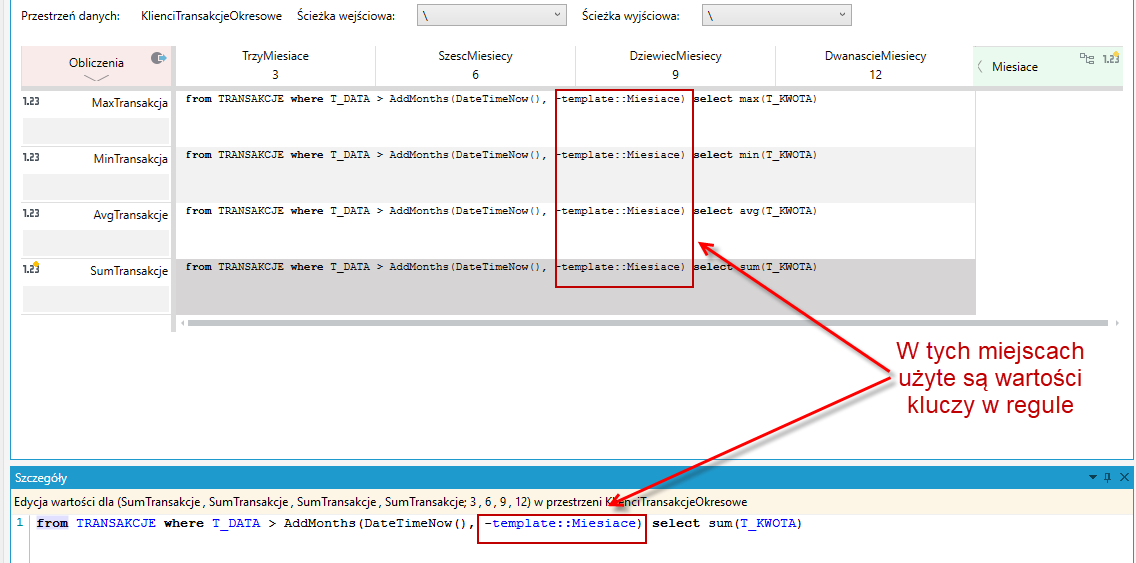Select the DziewiecMiesiecy column header
Image resolution: width=1136 pixels, height=563 pixels.
[x=675, y=65]
